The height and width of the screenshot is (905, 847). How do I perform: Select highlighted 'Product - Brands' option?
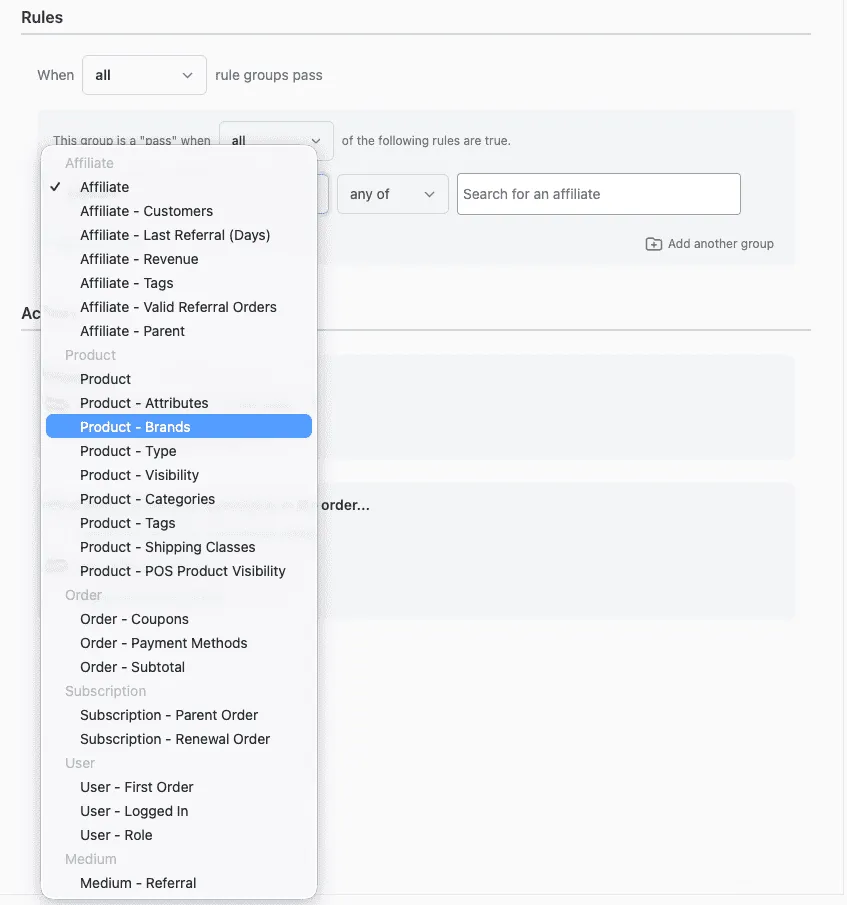point(179,427)
